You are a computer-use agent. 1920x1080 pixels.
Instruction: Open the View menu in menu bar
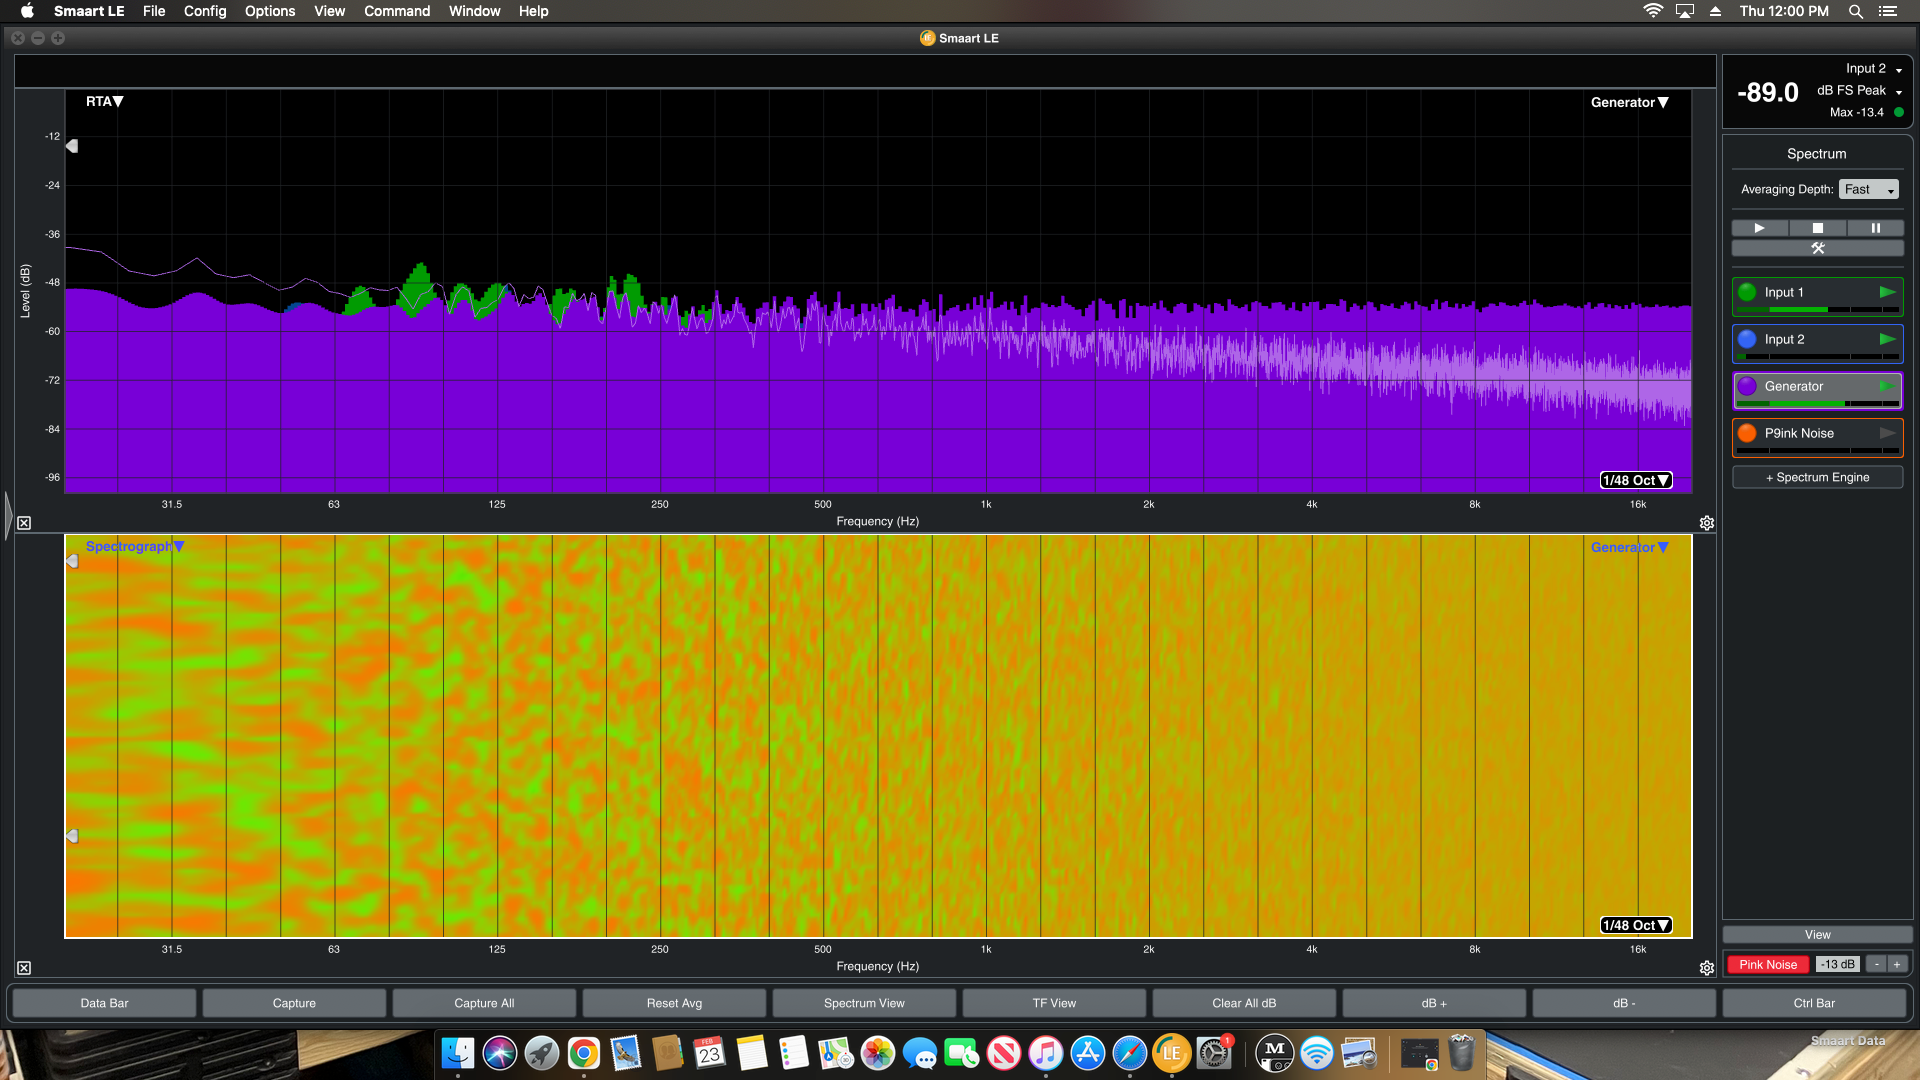pos(329,11)
